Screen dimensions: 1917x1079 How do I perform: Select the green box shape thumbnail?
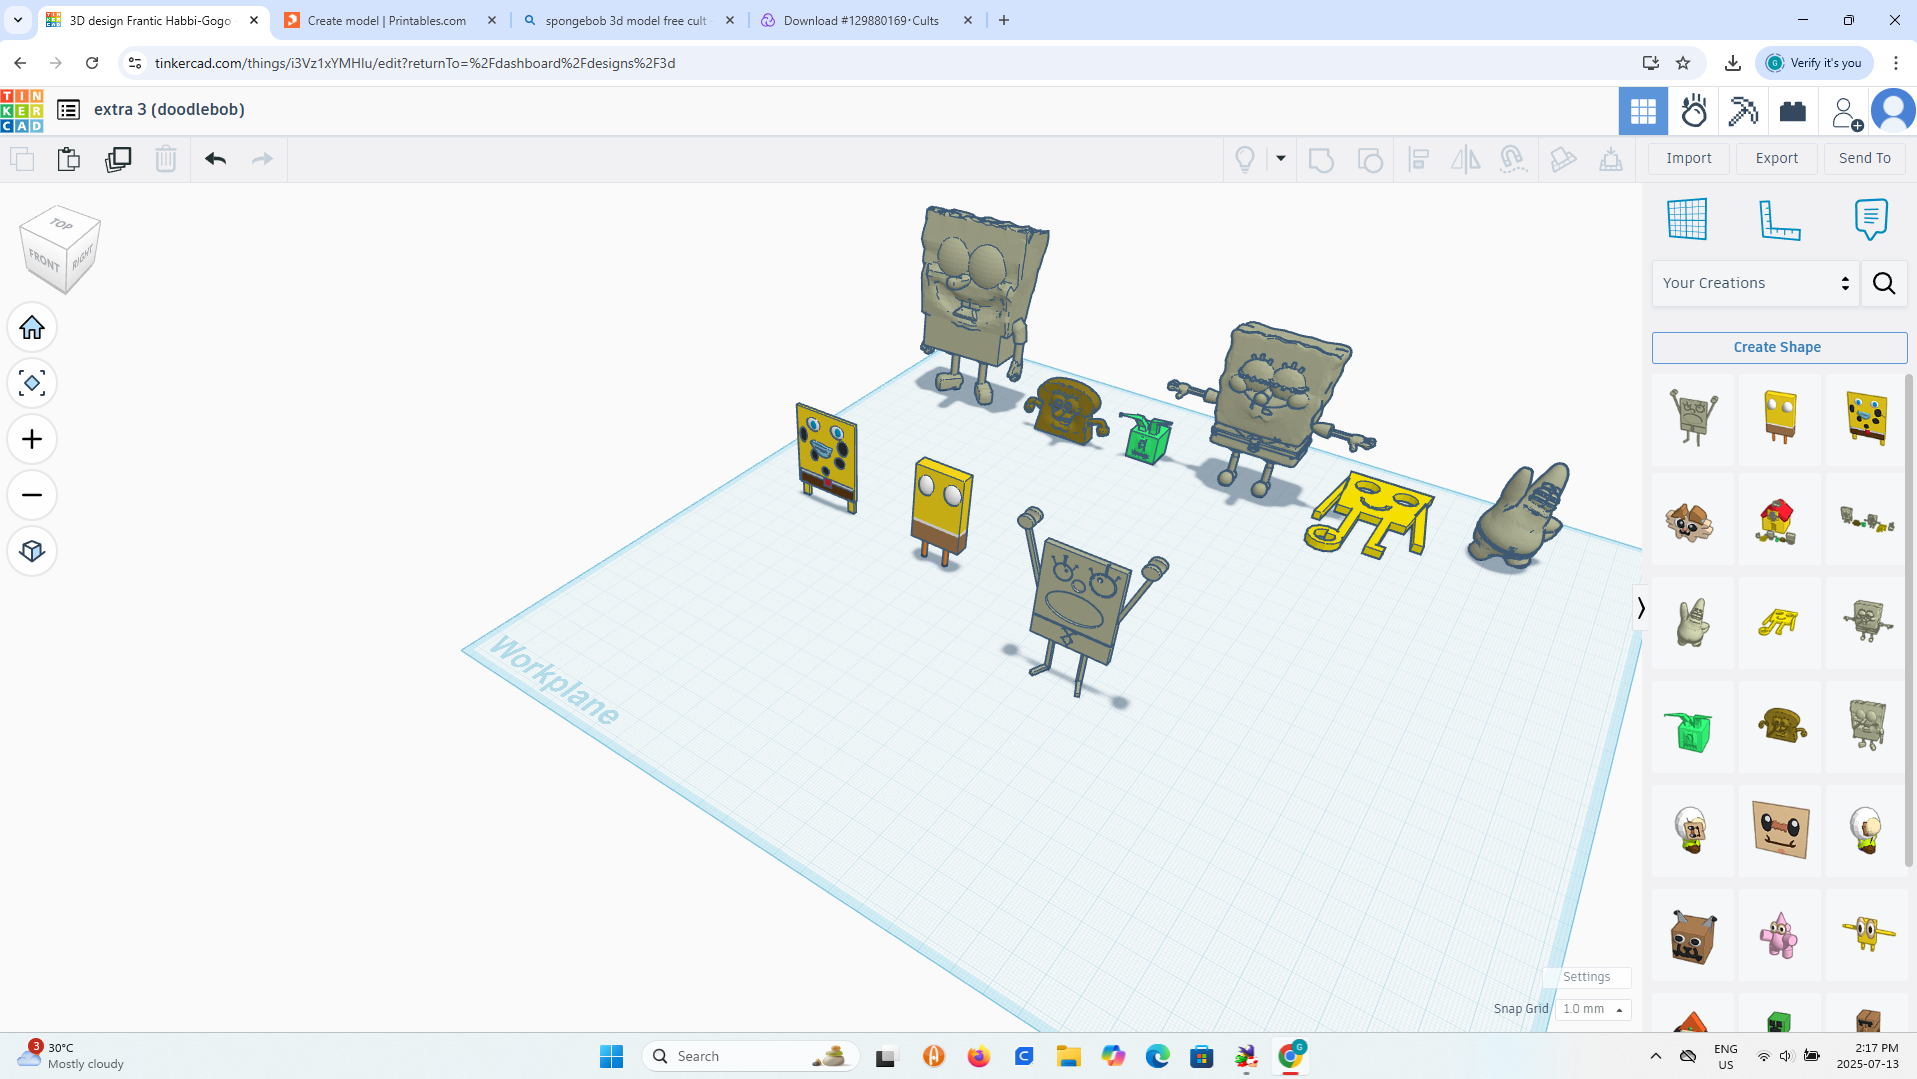click(1692, 728)
